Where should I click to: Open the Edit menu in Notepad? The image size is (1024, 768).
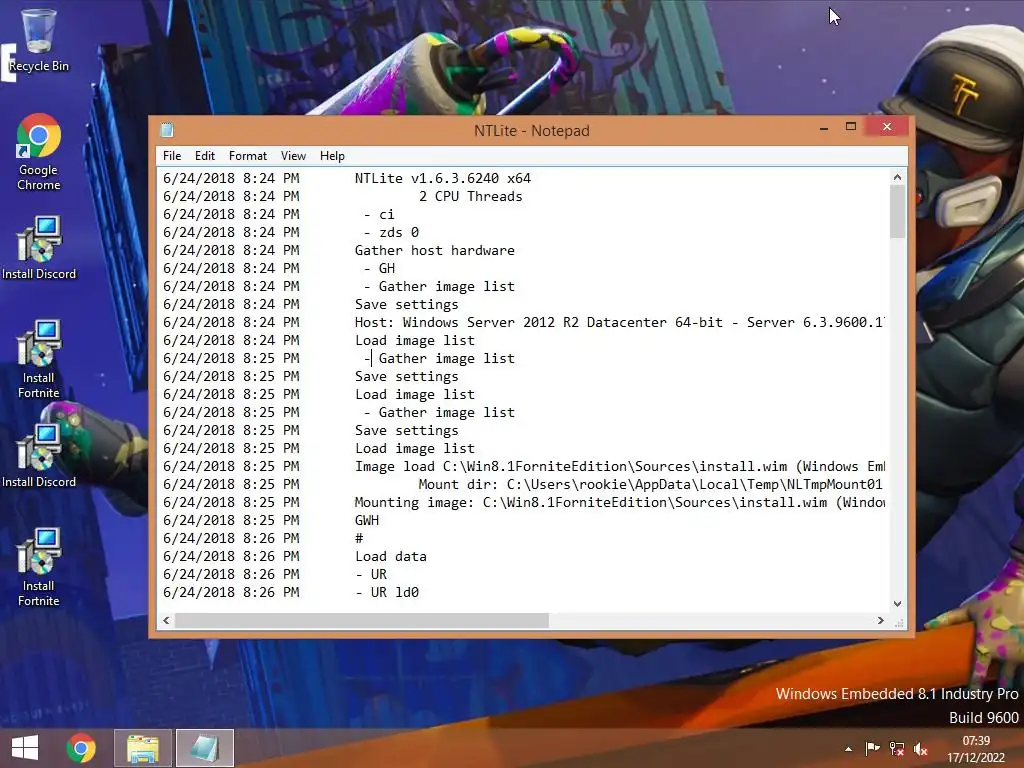click(x=204, y=156)
